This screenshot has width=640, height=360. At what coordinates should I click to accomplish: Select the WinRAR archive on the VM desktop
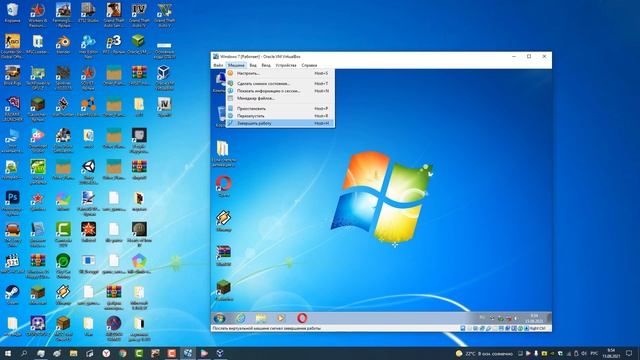pos(224,256)
